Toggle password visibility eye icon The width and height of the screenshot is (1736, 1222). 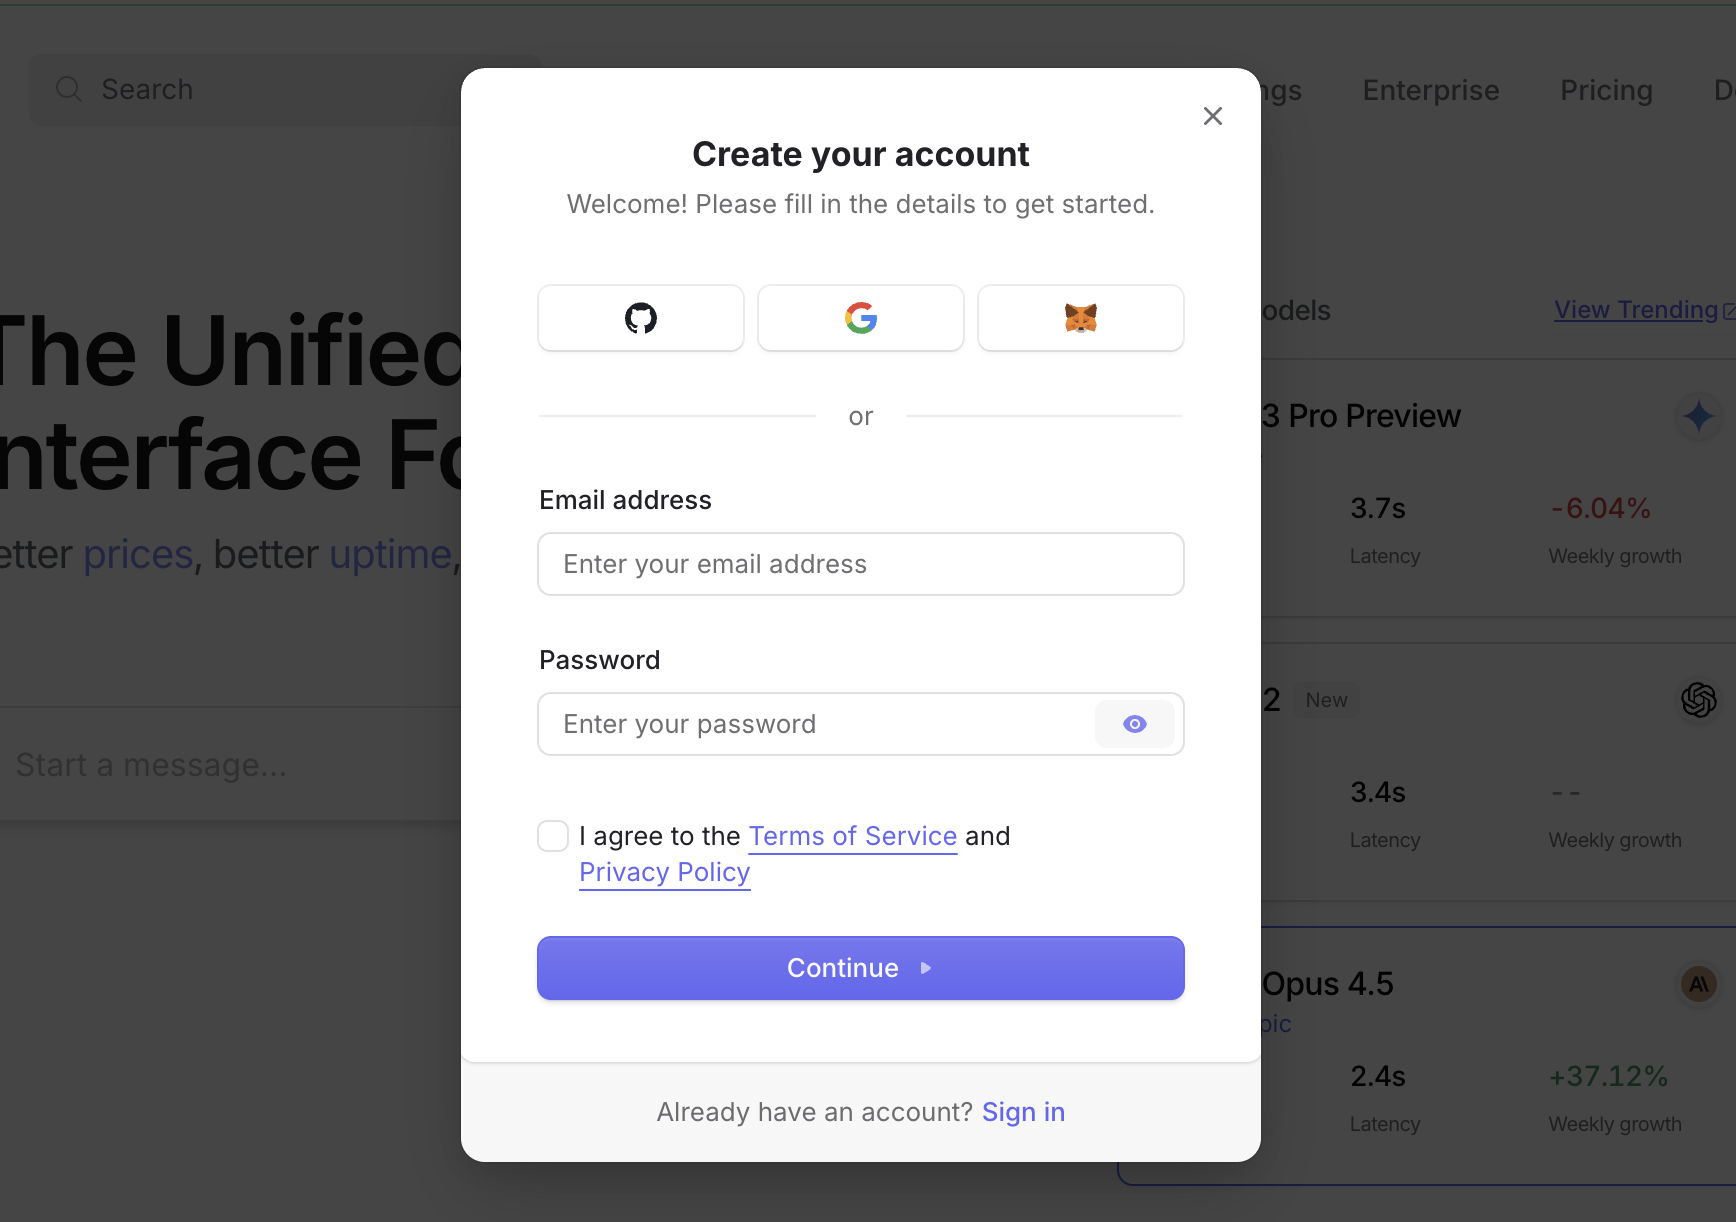(x=1134, y=724)
